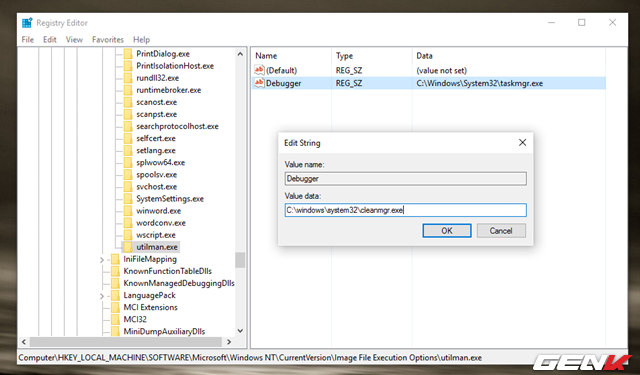
Task: Select the (Default) string value icon
Action: [x=259, y=70]
